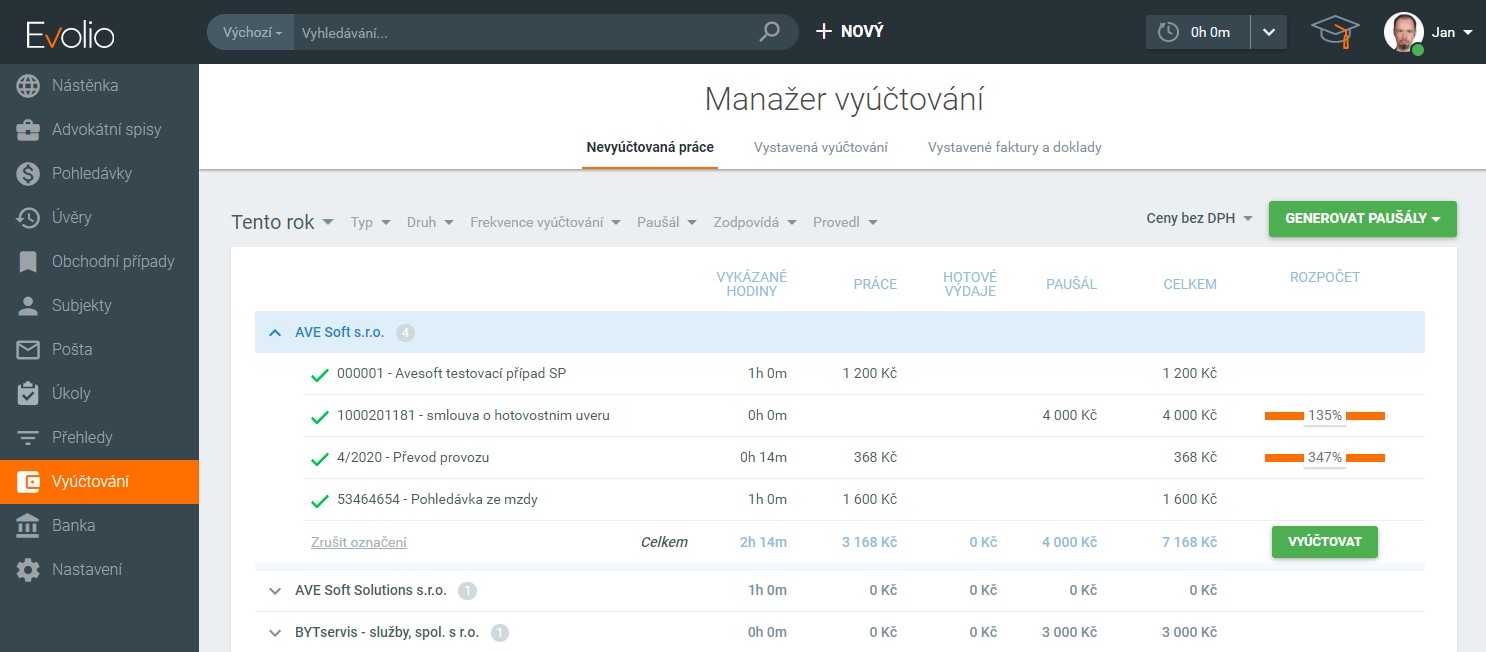Image resolution: width=1486 pixels, height=652 pixels.
Task: Click the timer clock icon
Action: pos(1168,32)
